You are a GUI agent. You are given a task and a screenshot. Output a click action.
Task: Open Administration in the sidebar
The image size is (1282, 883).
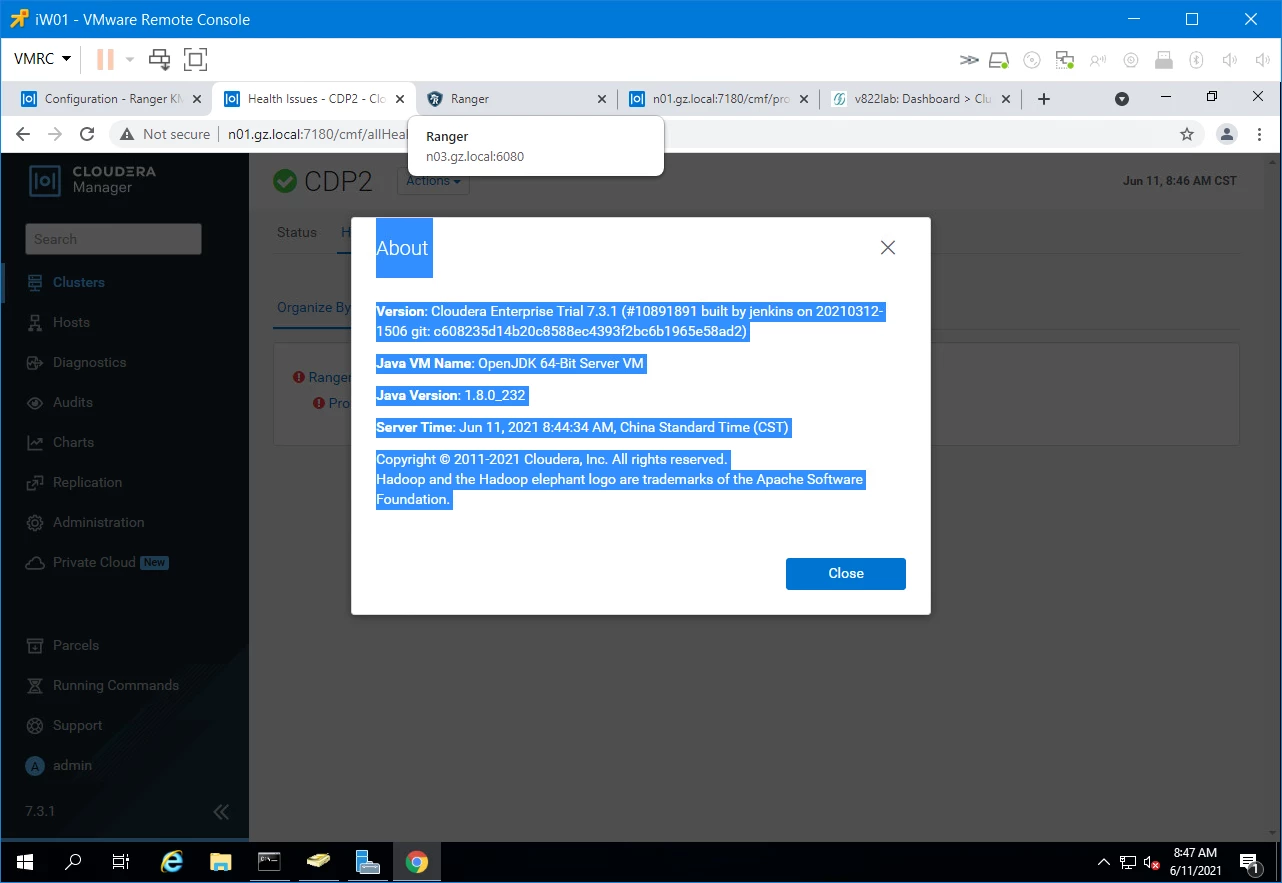pos(86,522)
